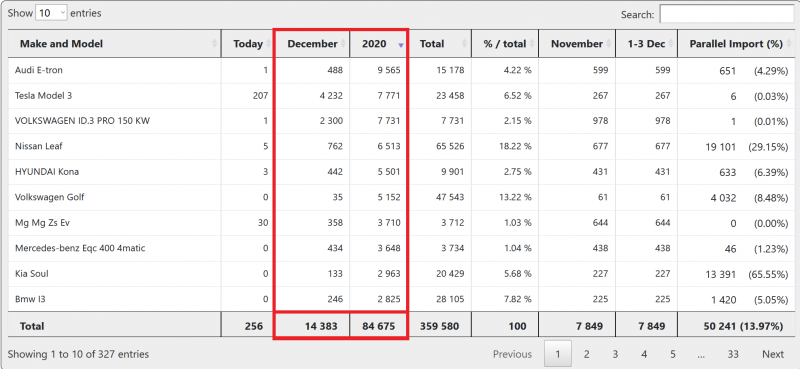Select current page 1 button

click(558, 354)
